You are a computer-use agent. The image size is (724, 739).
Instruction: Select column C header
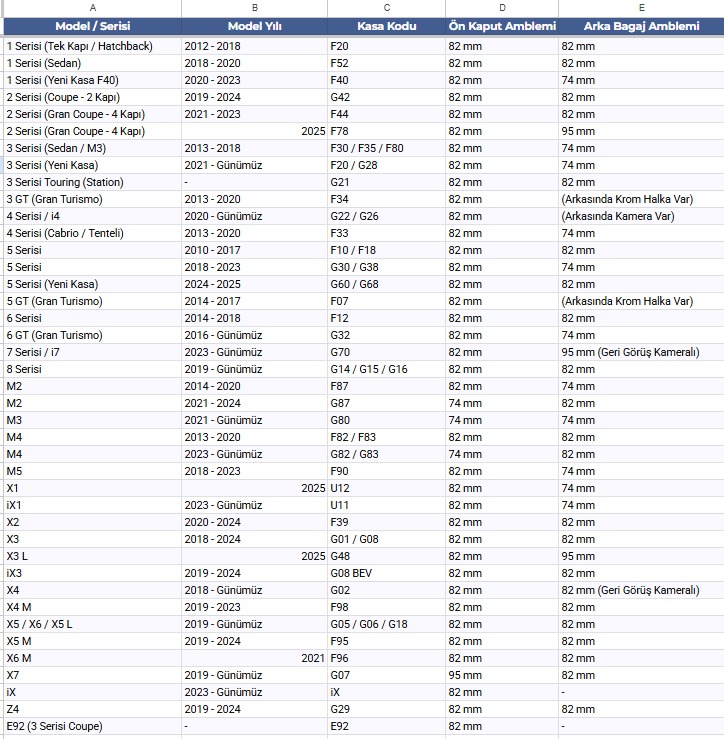387,8
